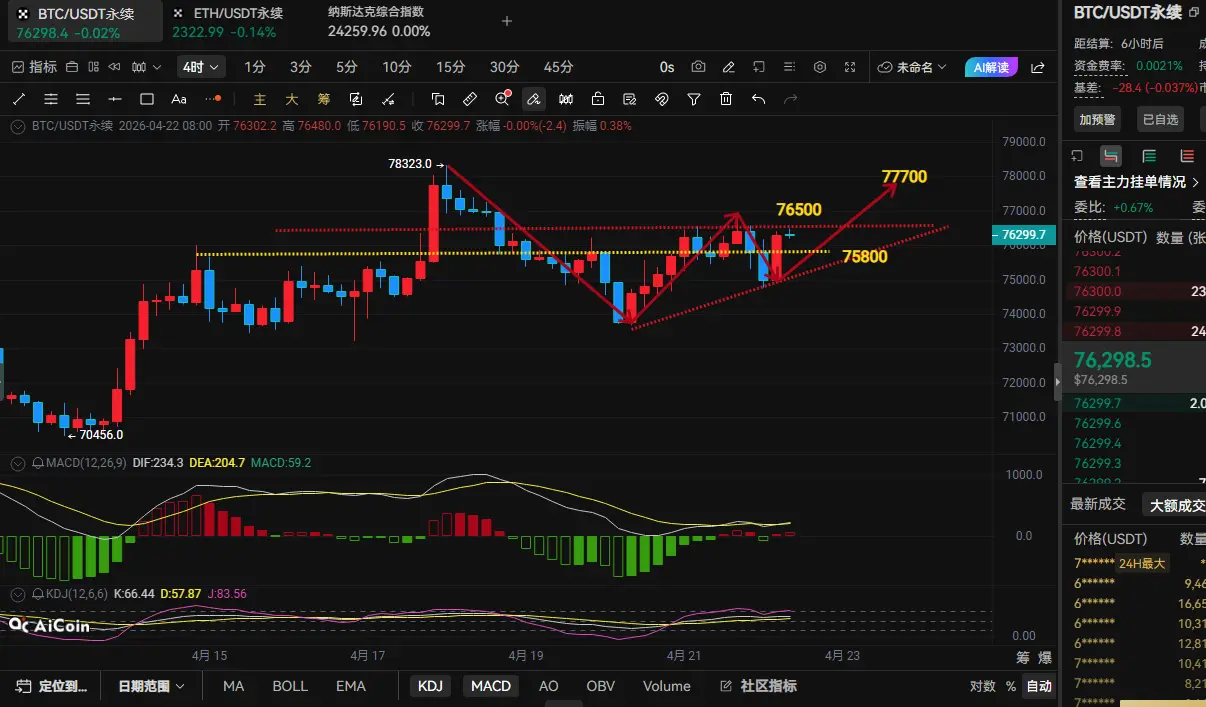Collapse the MACD(12,26,9) pane legend

(x=19, y=463)
